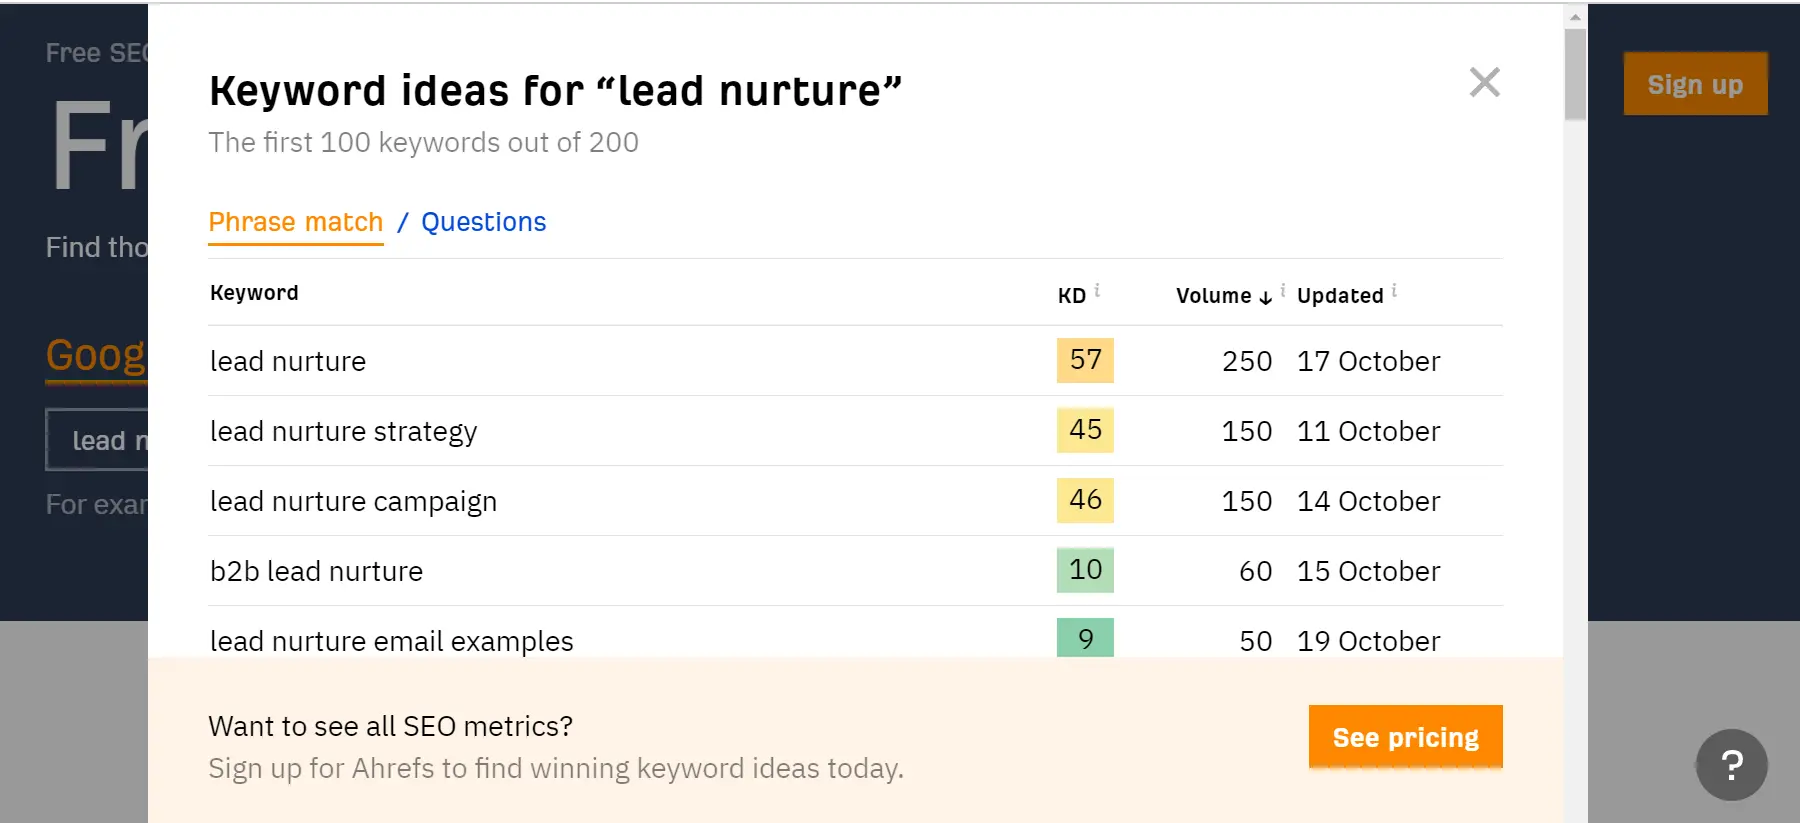This screenshot has height=823, width=1800.
Task: Select the Phrase match tab
Action: (296, 222)
